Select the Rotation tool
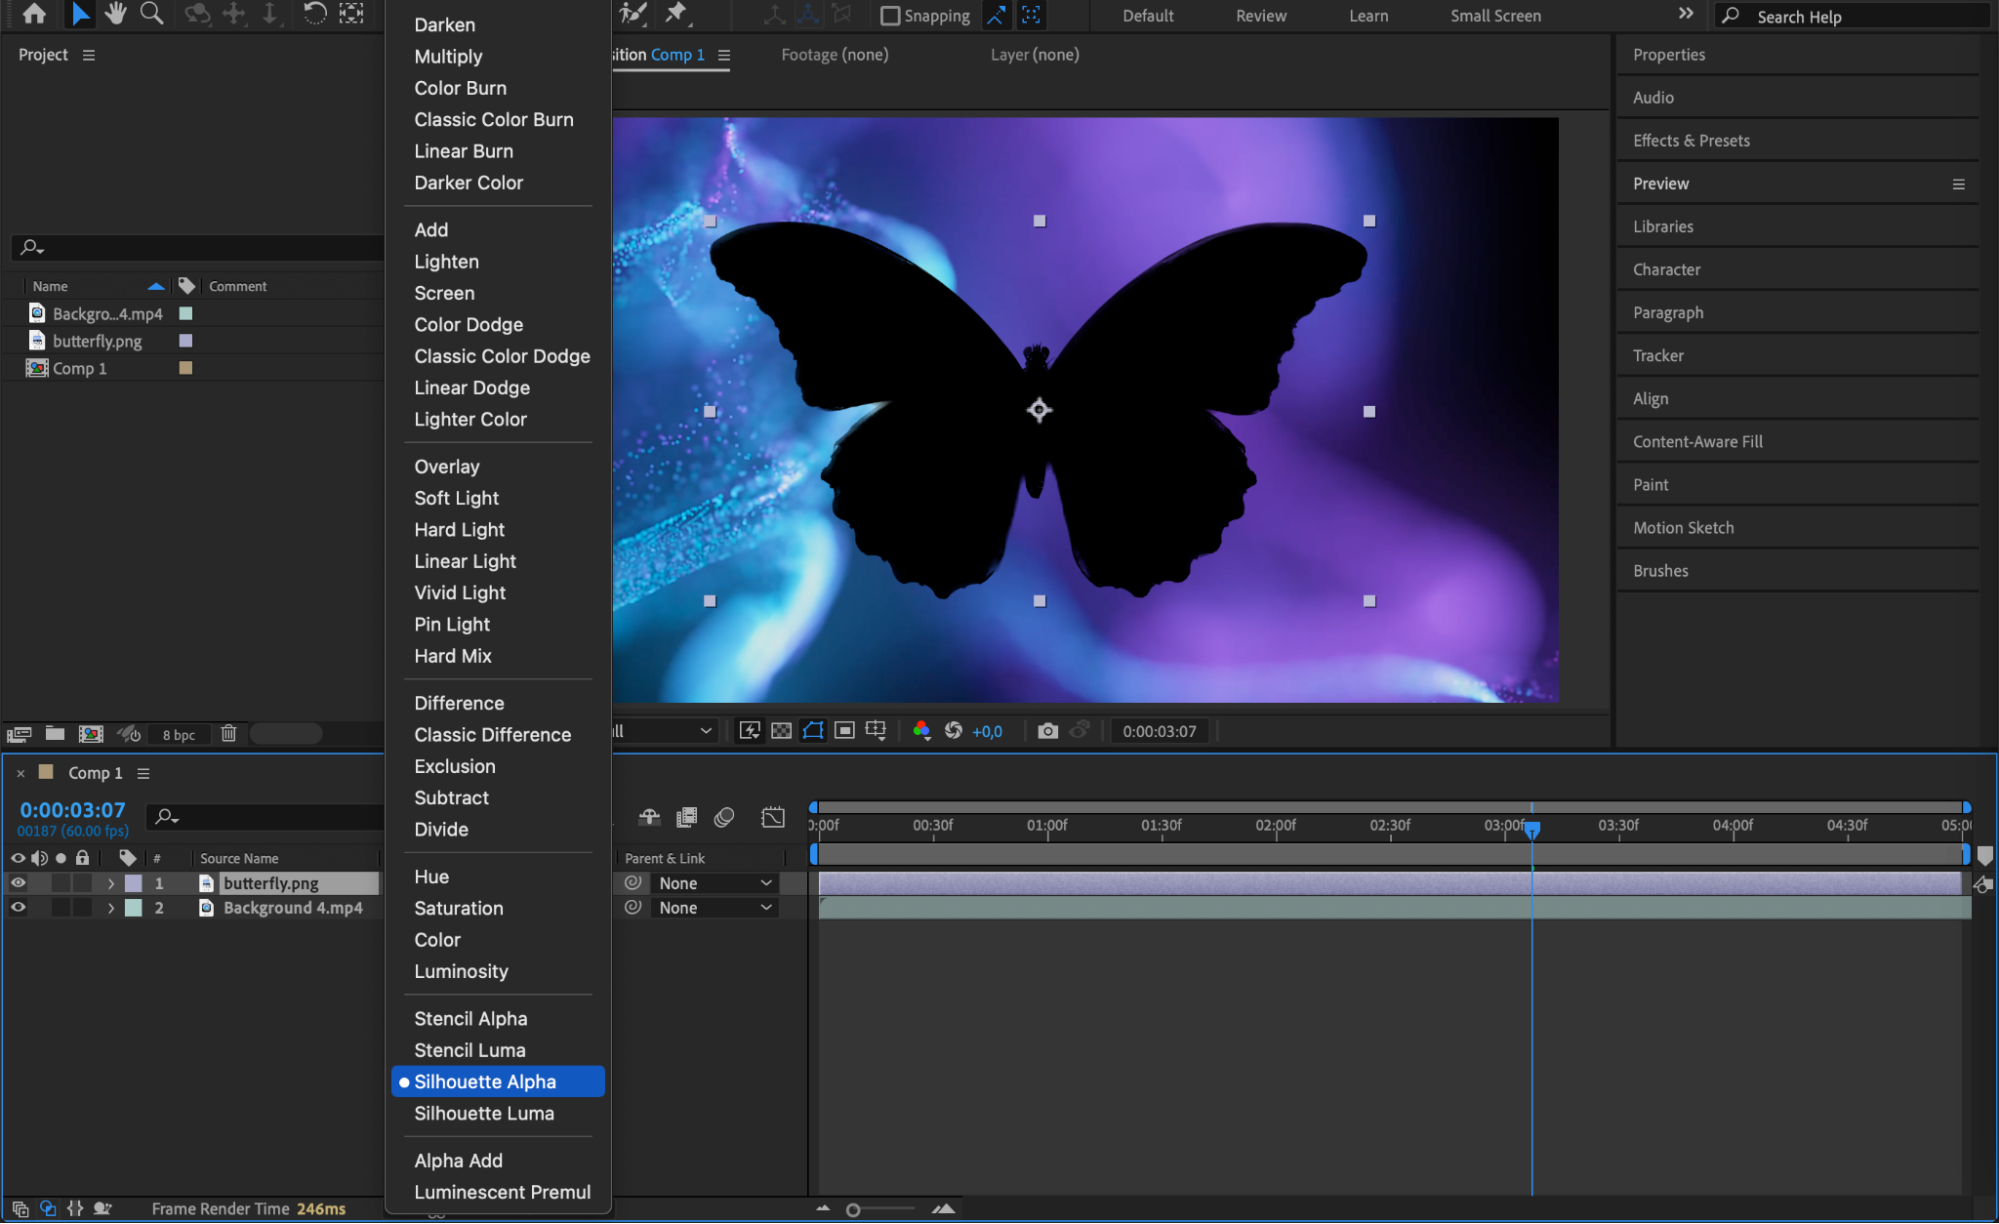This screenshot has width=1999, height=1224. click(x=314, y=14)
